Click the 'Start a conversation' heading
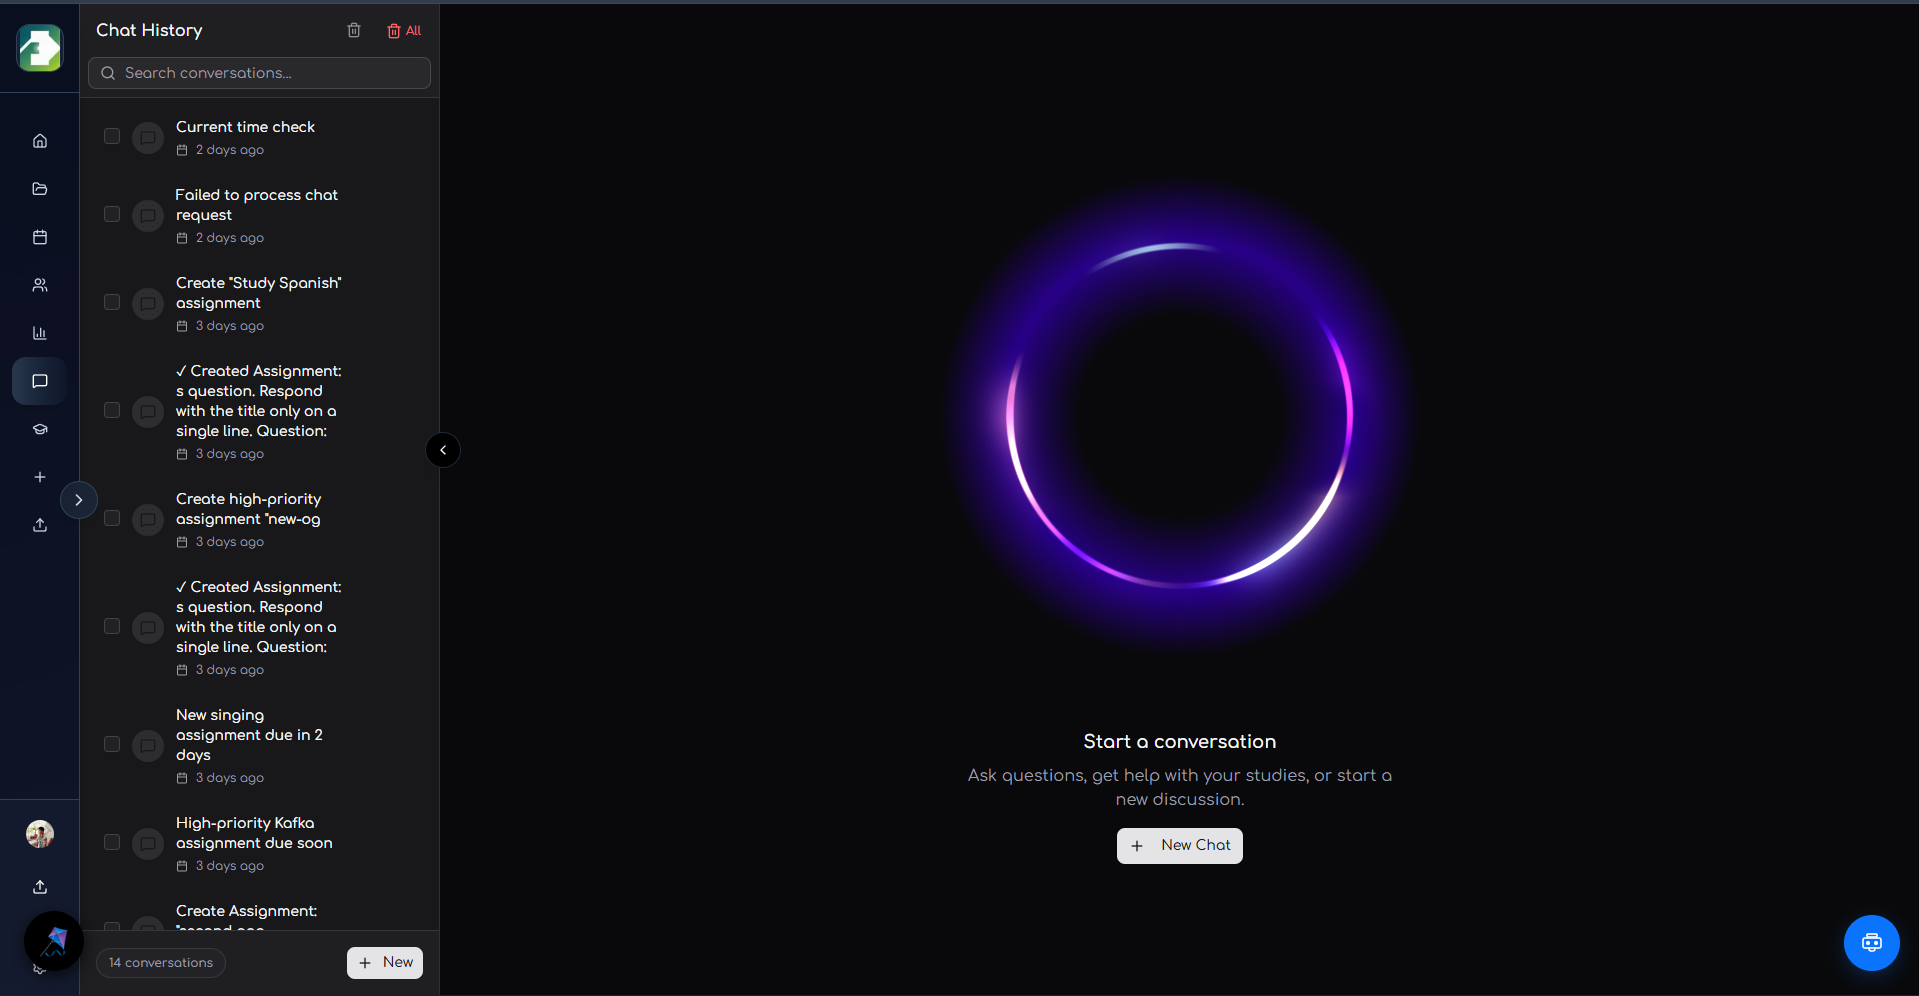 pos(1179,741)
